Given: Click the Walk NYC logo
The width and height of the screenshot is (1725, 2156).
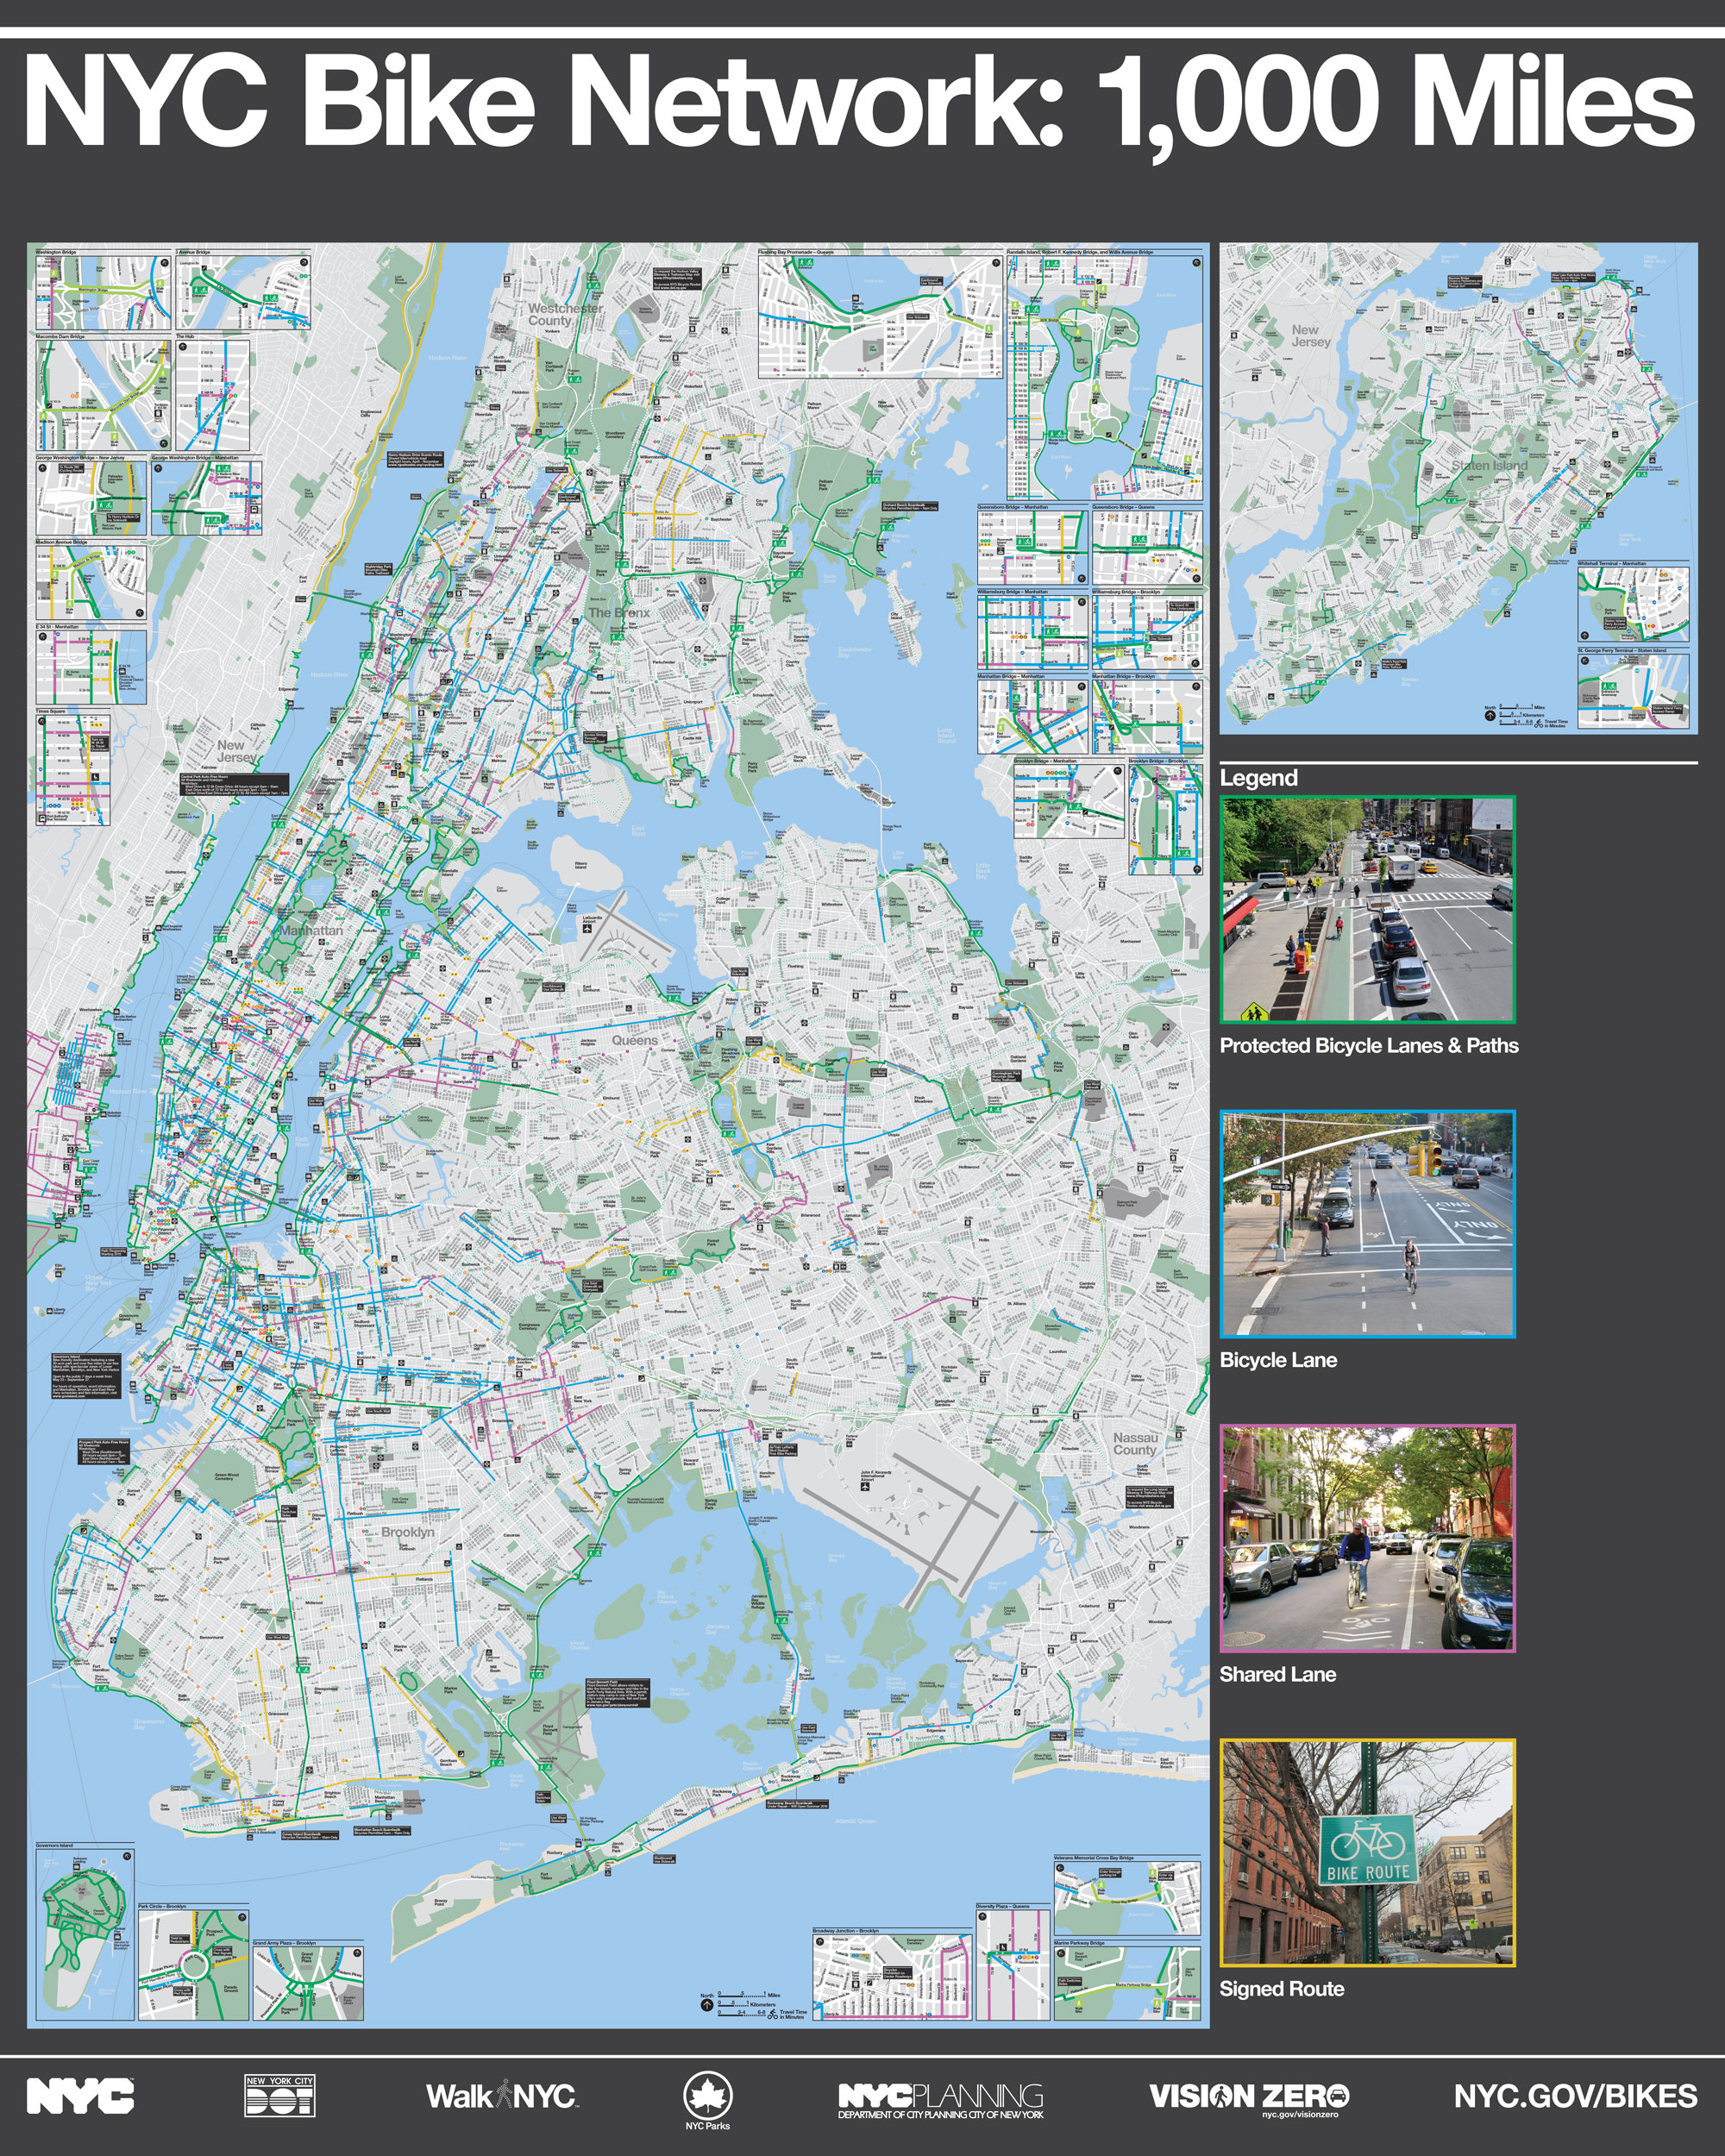Looking at the screenshot, I should tap(501, 2096).
